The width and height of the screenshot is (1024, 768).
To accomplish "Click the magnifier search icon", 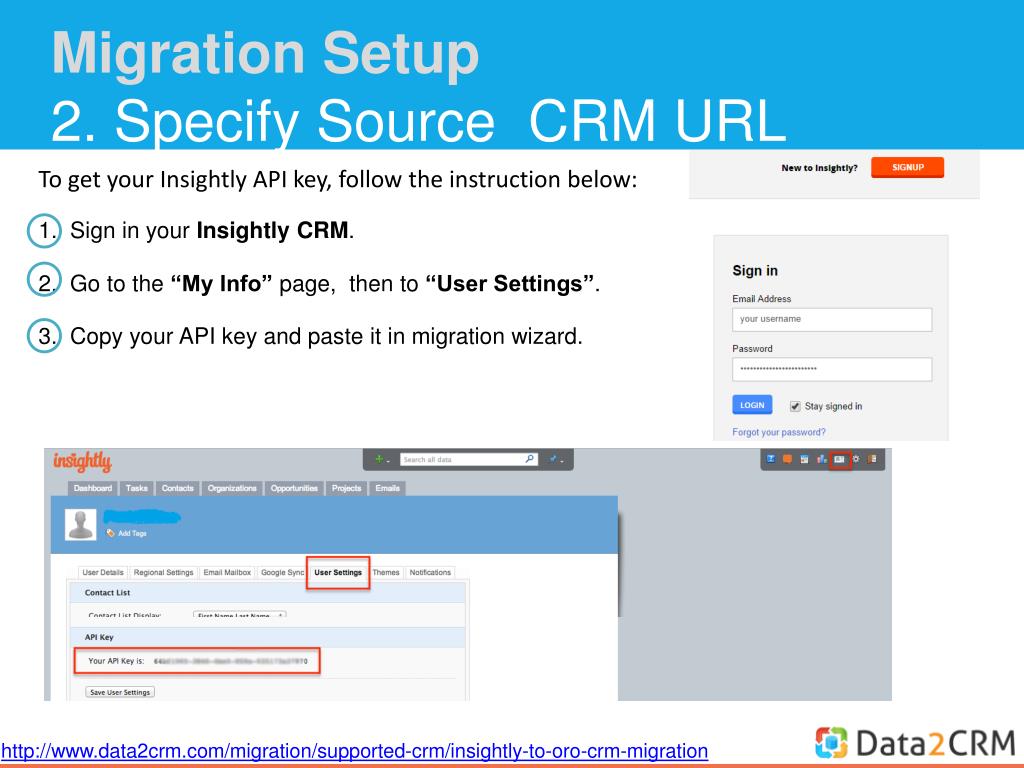I will (530, 459).
